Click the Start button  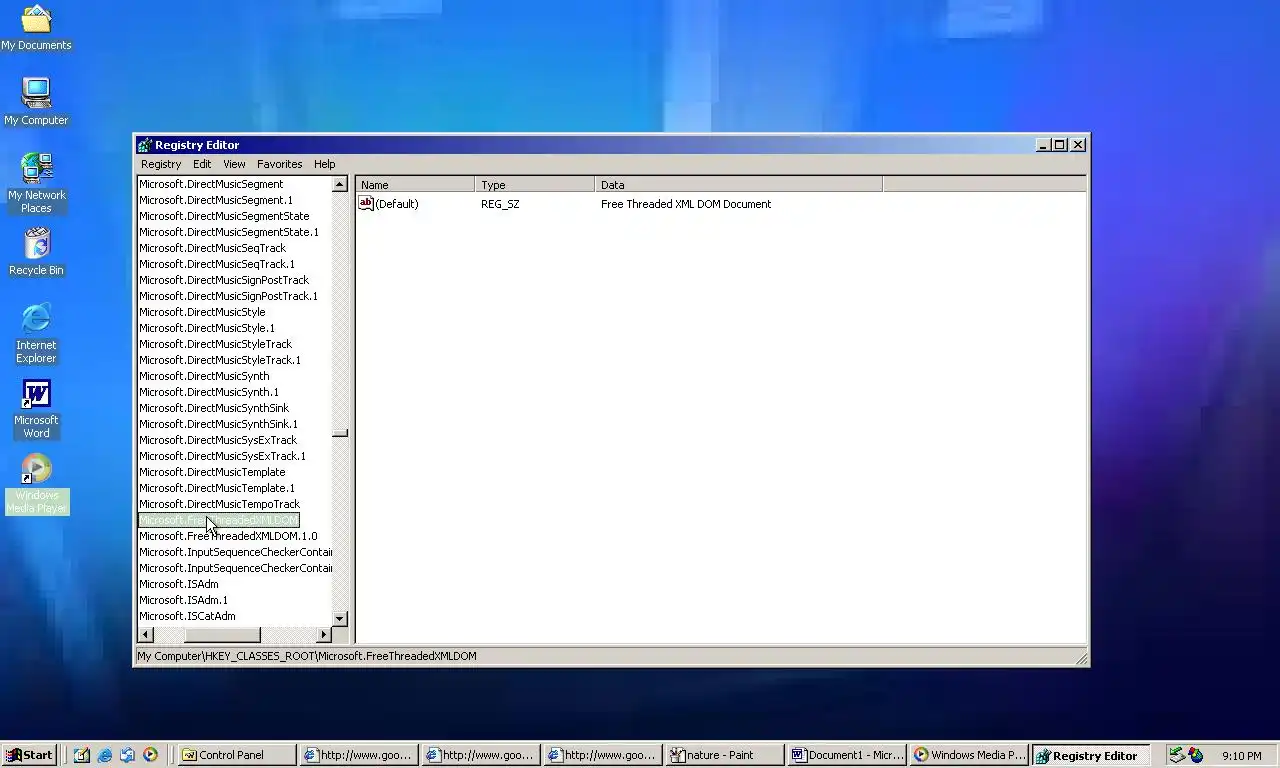29,755
